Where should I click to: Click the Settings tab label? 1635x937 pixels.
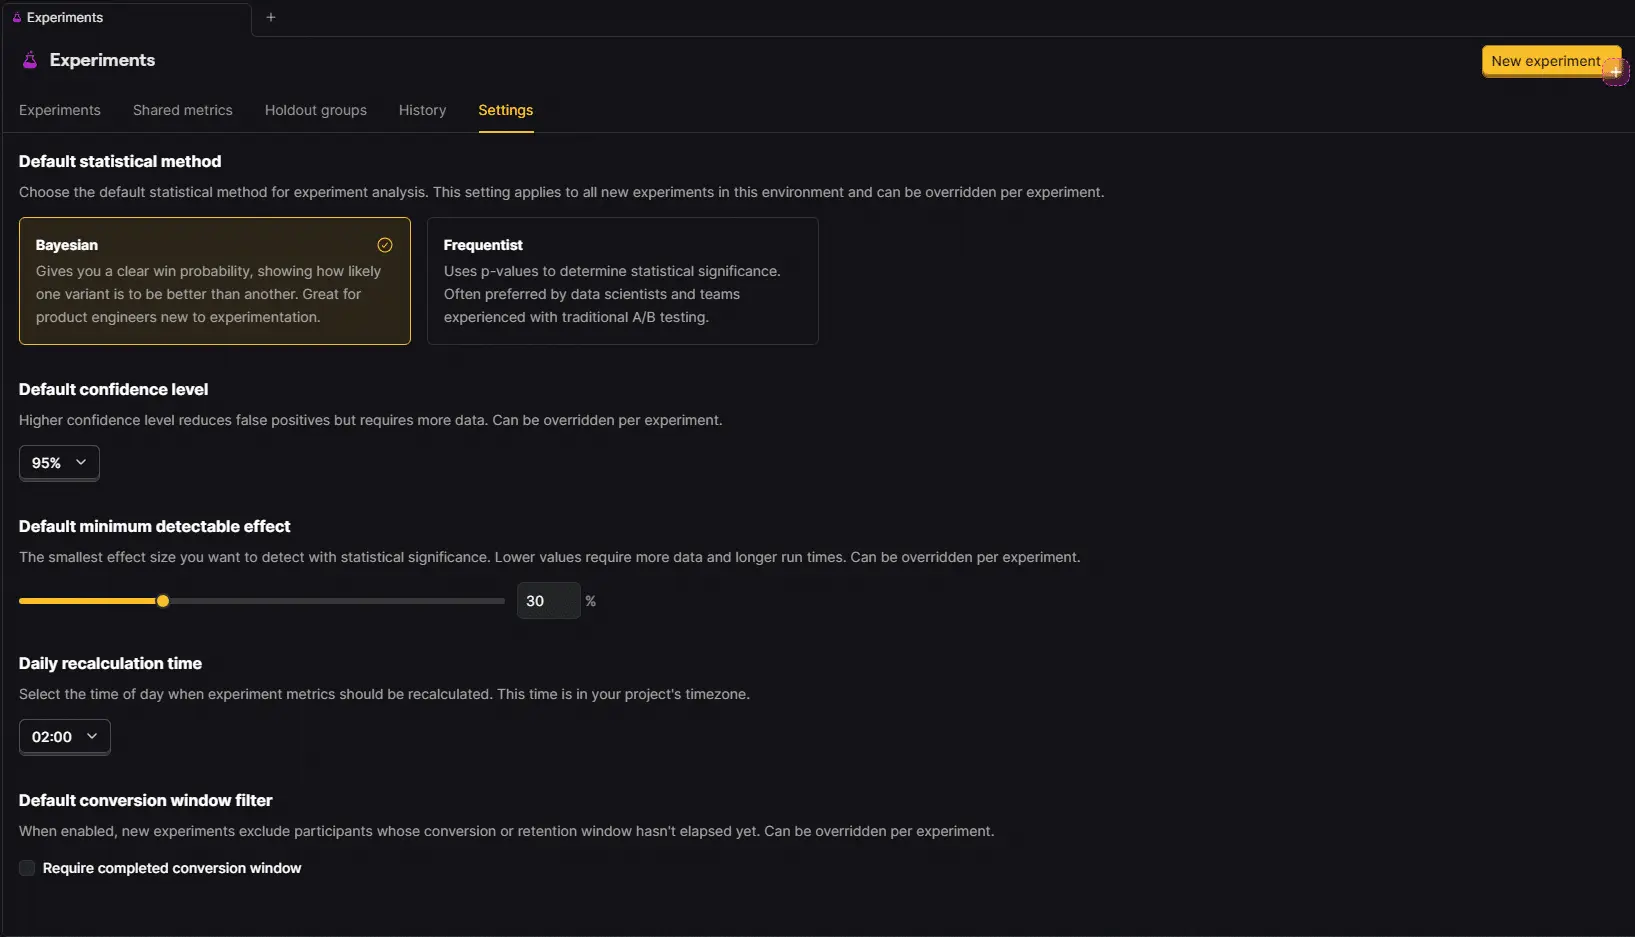tap(505, 110)
